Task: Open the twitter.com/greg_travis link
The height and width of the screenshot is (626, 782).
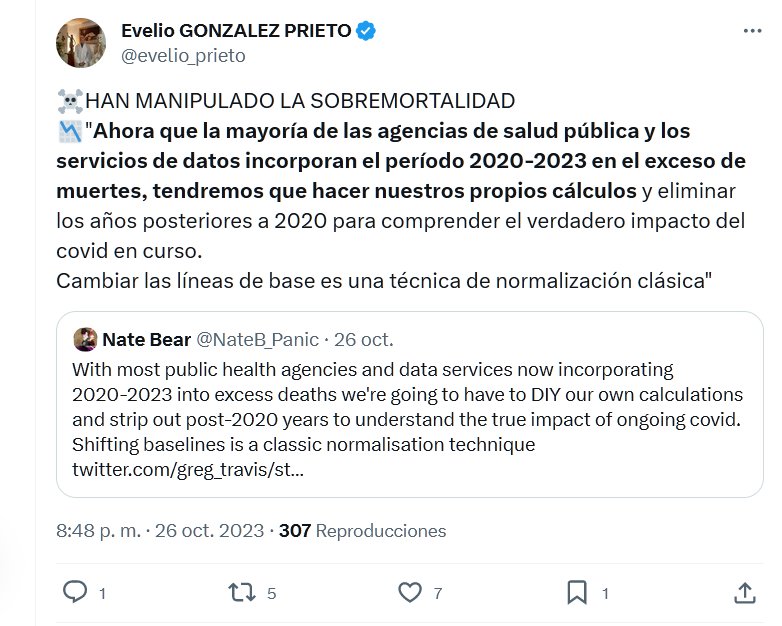Action: [188, 469]
